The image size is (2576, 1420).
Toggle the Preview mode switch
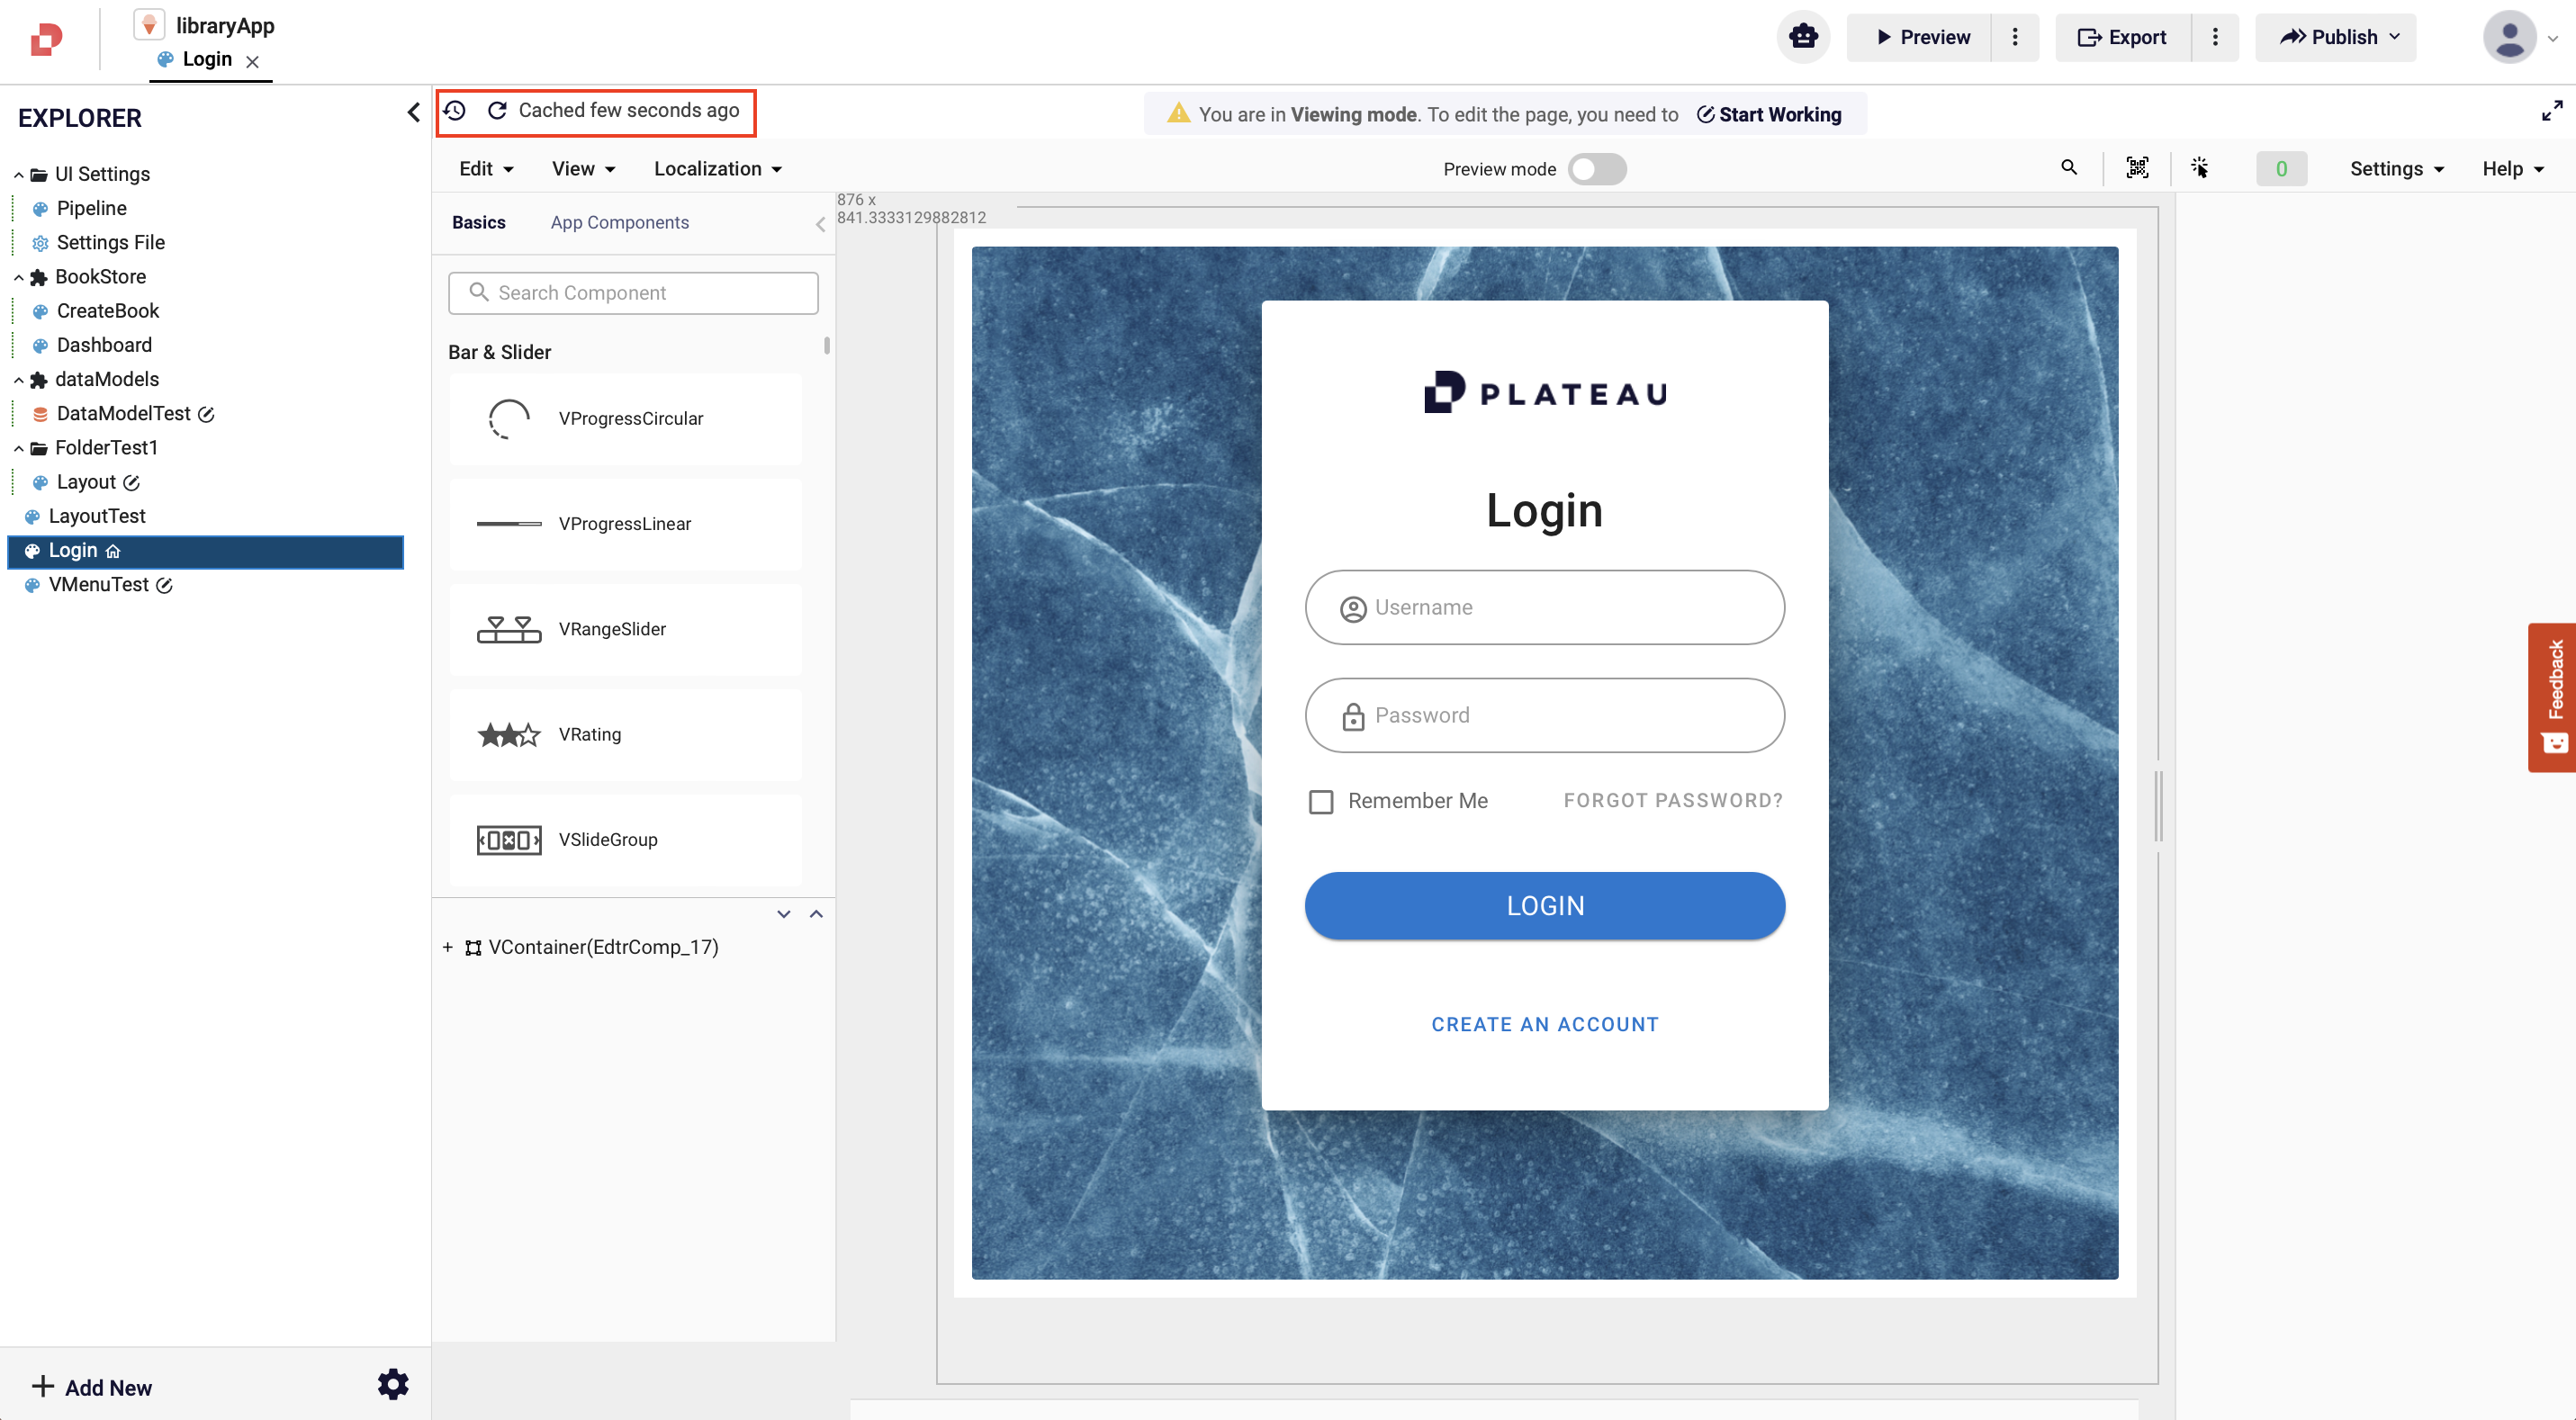(1596, 169)
